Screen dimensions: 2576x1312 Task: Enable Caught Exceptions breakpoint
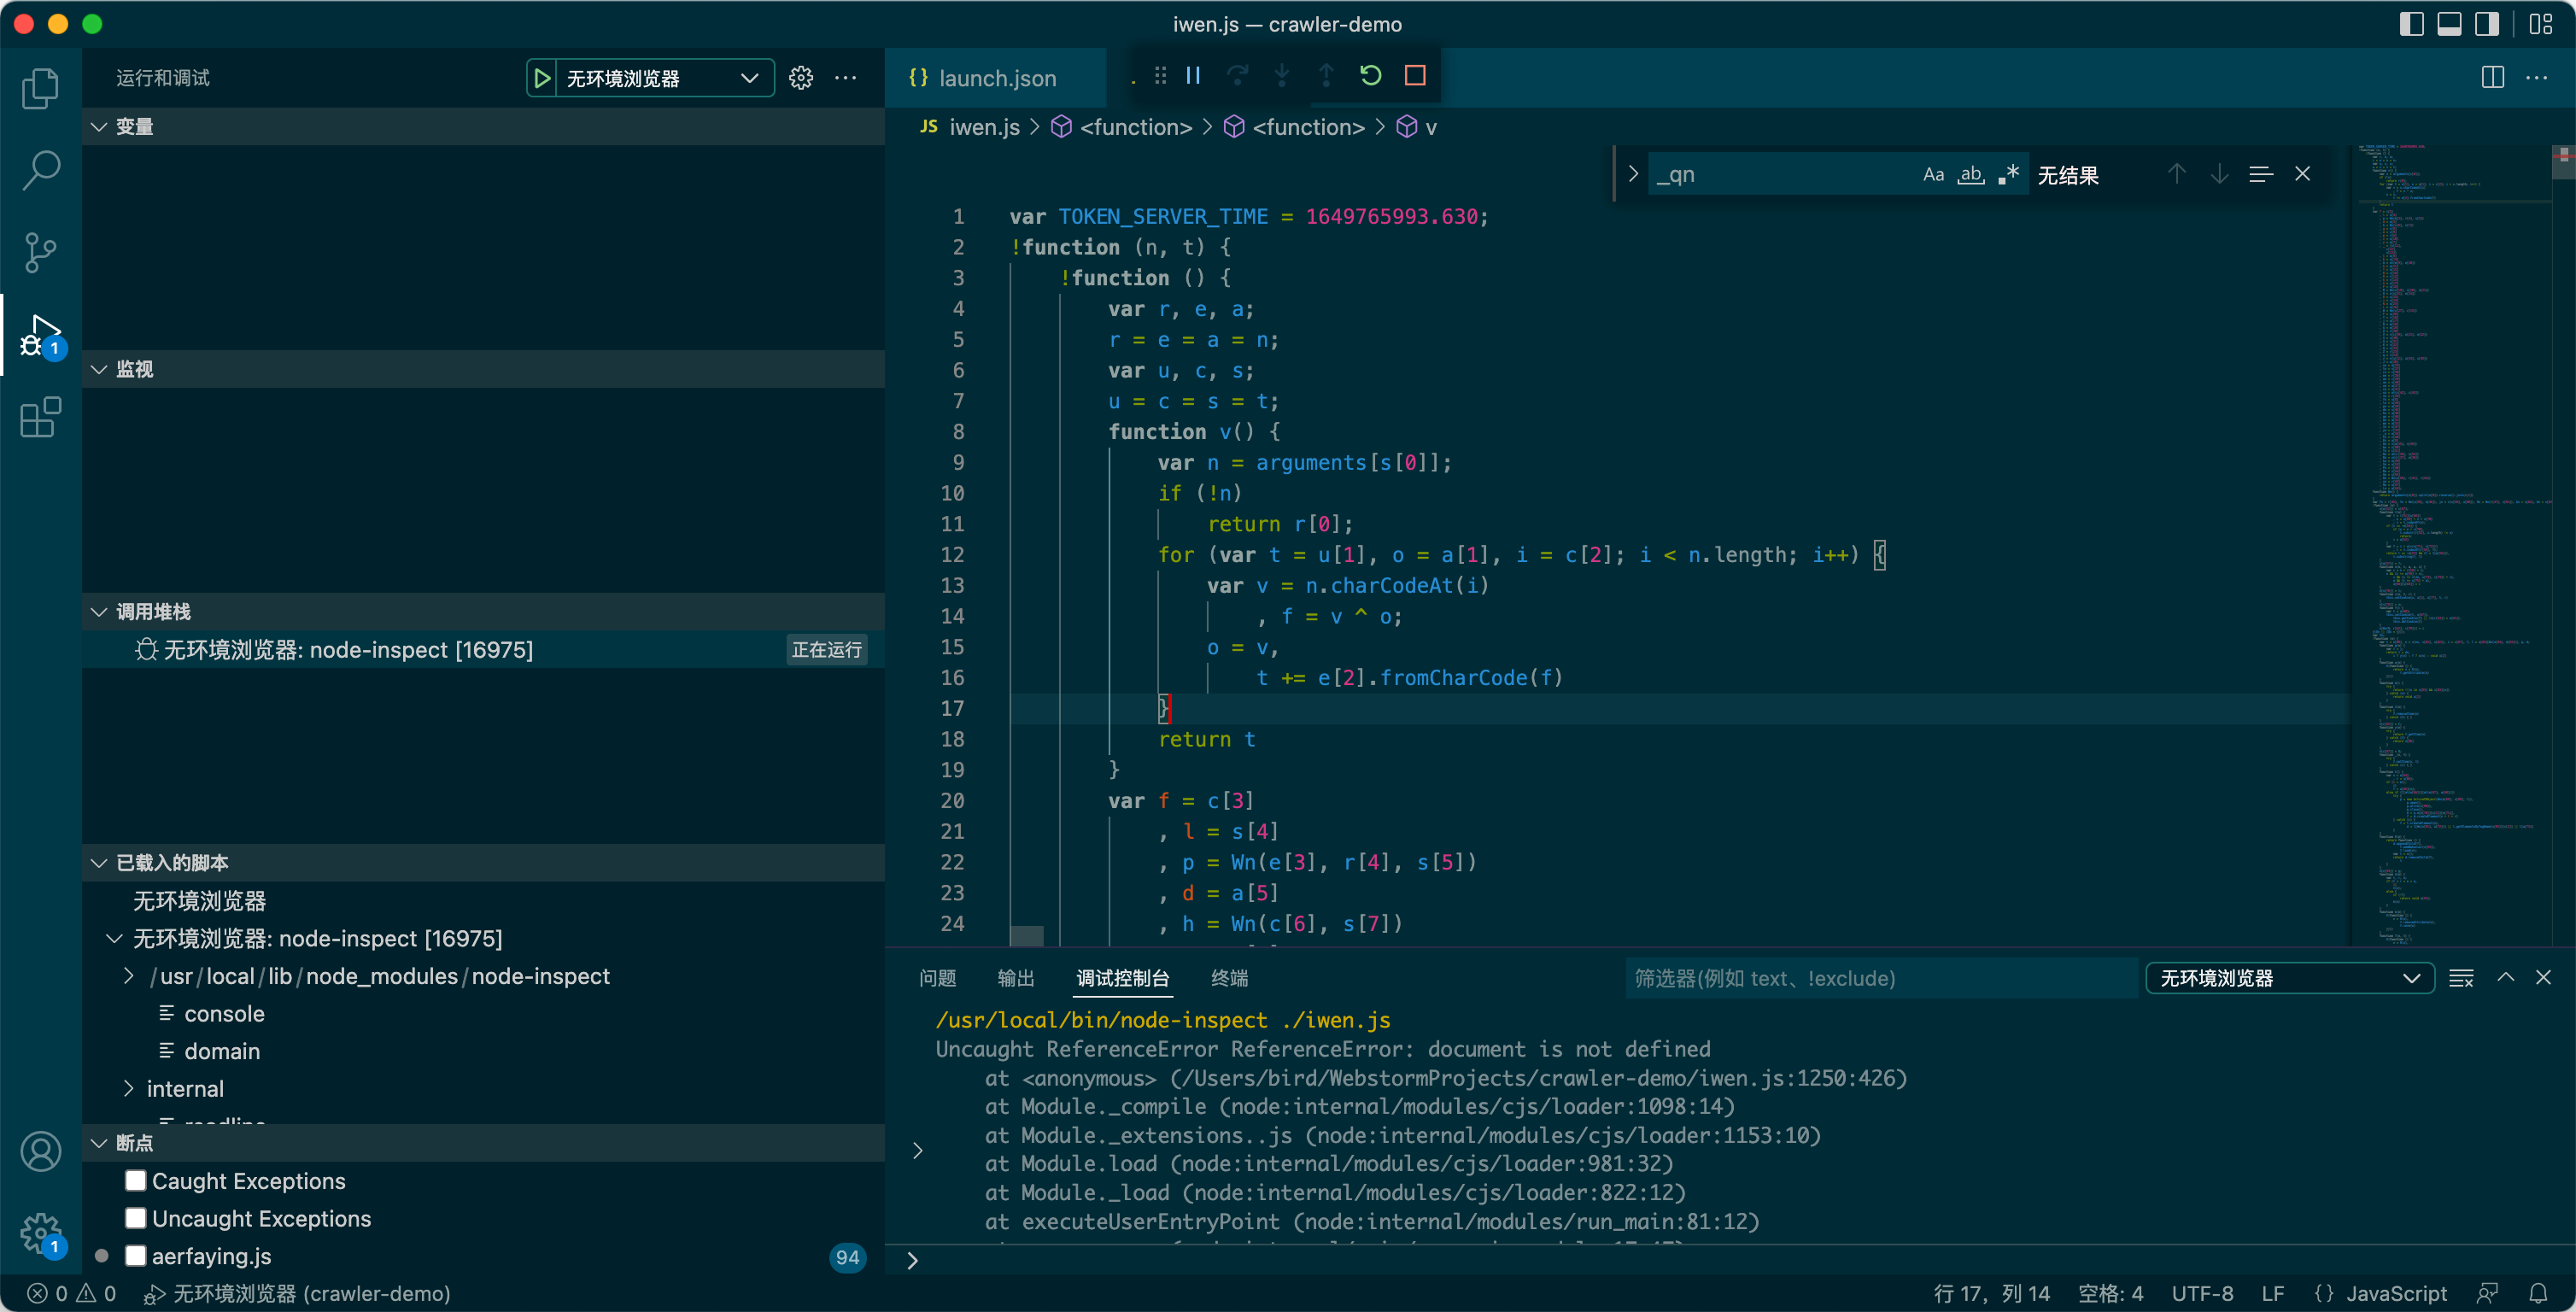(136, 1180)
